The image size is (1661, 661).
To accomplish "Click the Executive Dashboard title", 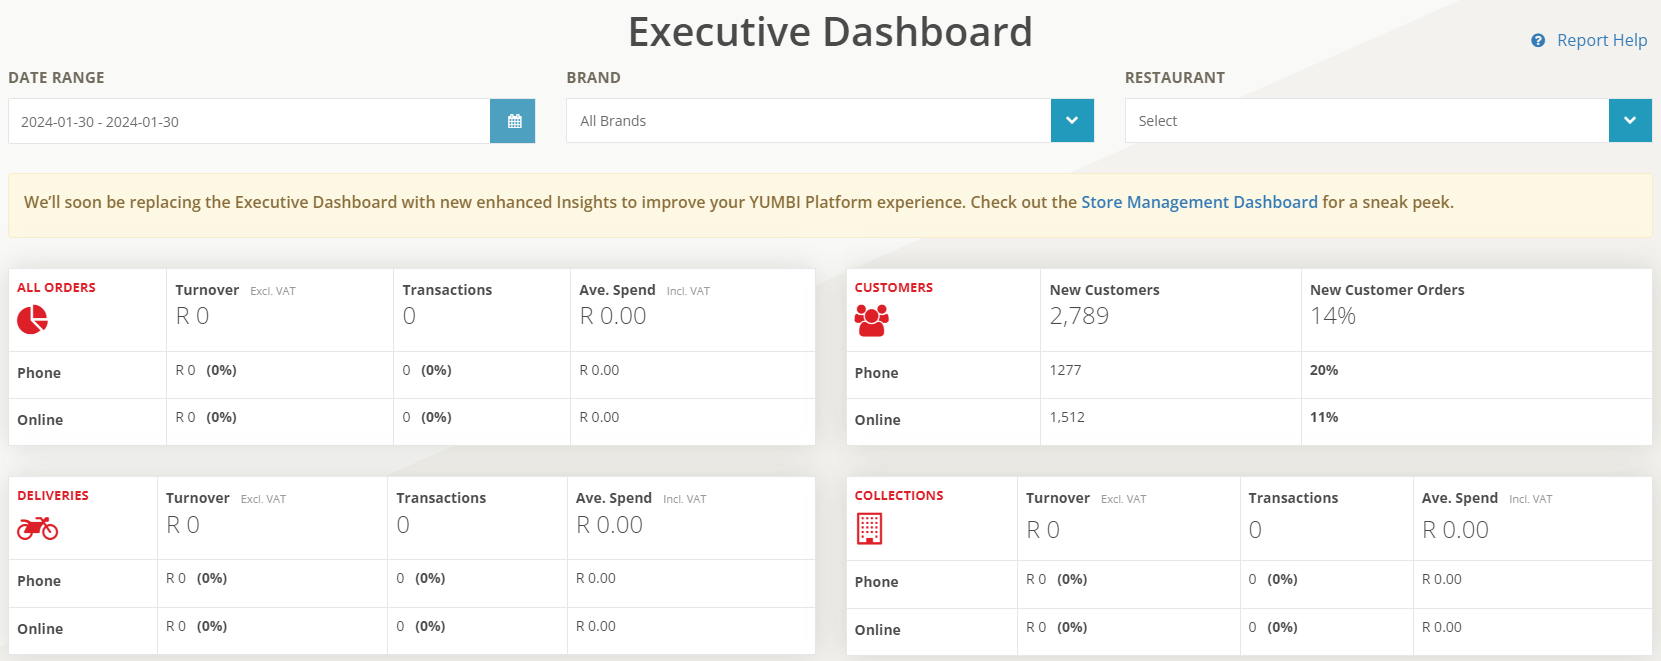I will coord(830,32).
